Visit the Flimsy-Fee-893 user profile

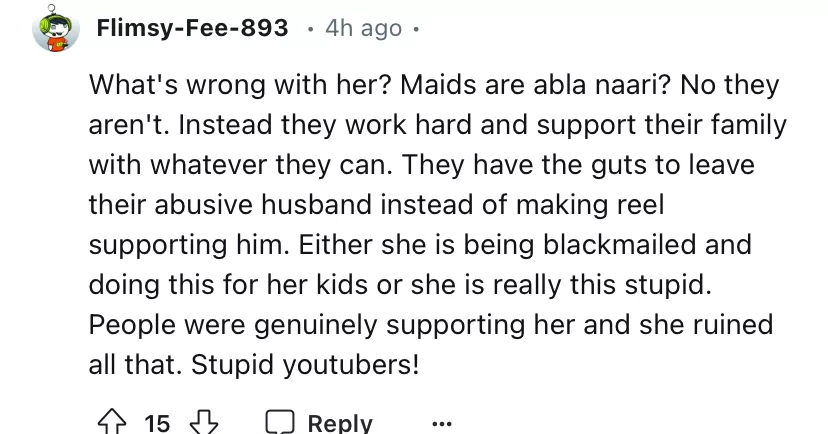tap(191, 30)
